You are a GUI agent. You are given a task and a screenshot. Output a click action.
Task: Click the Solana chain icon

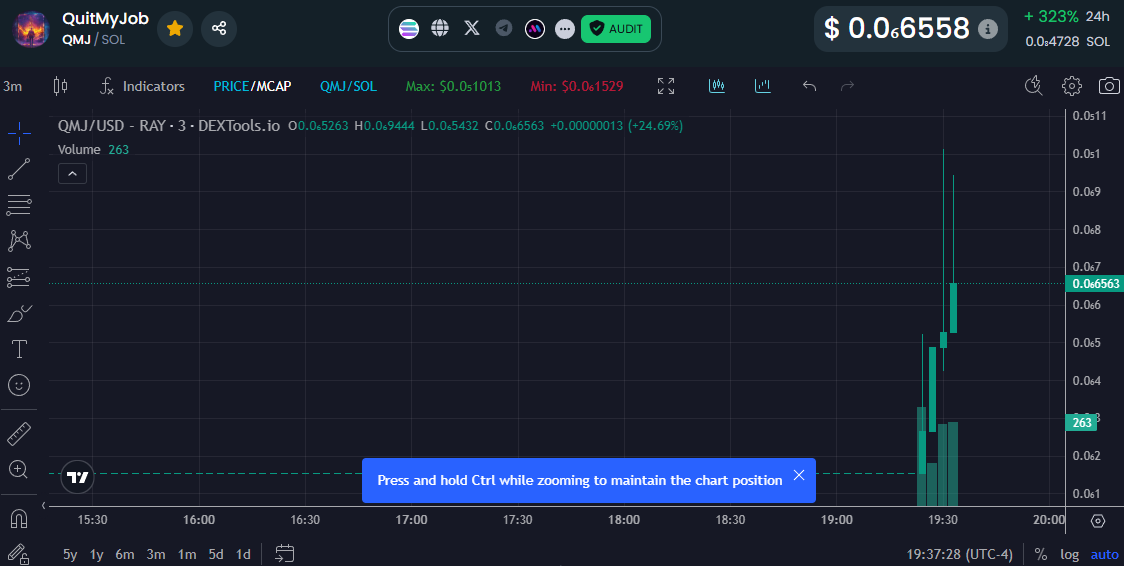[409, 29]
